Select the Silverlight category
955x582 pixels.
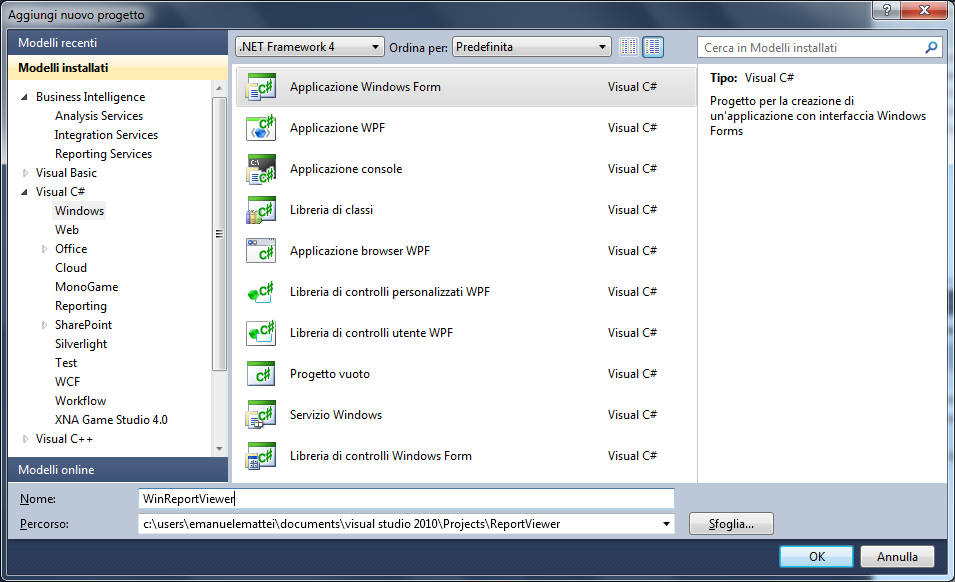click(x=80, y=344)
